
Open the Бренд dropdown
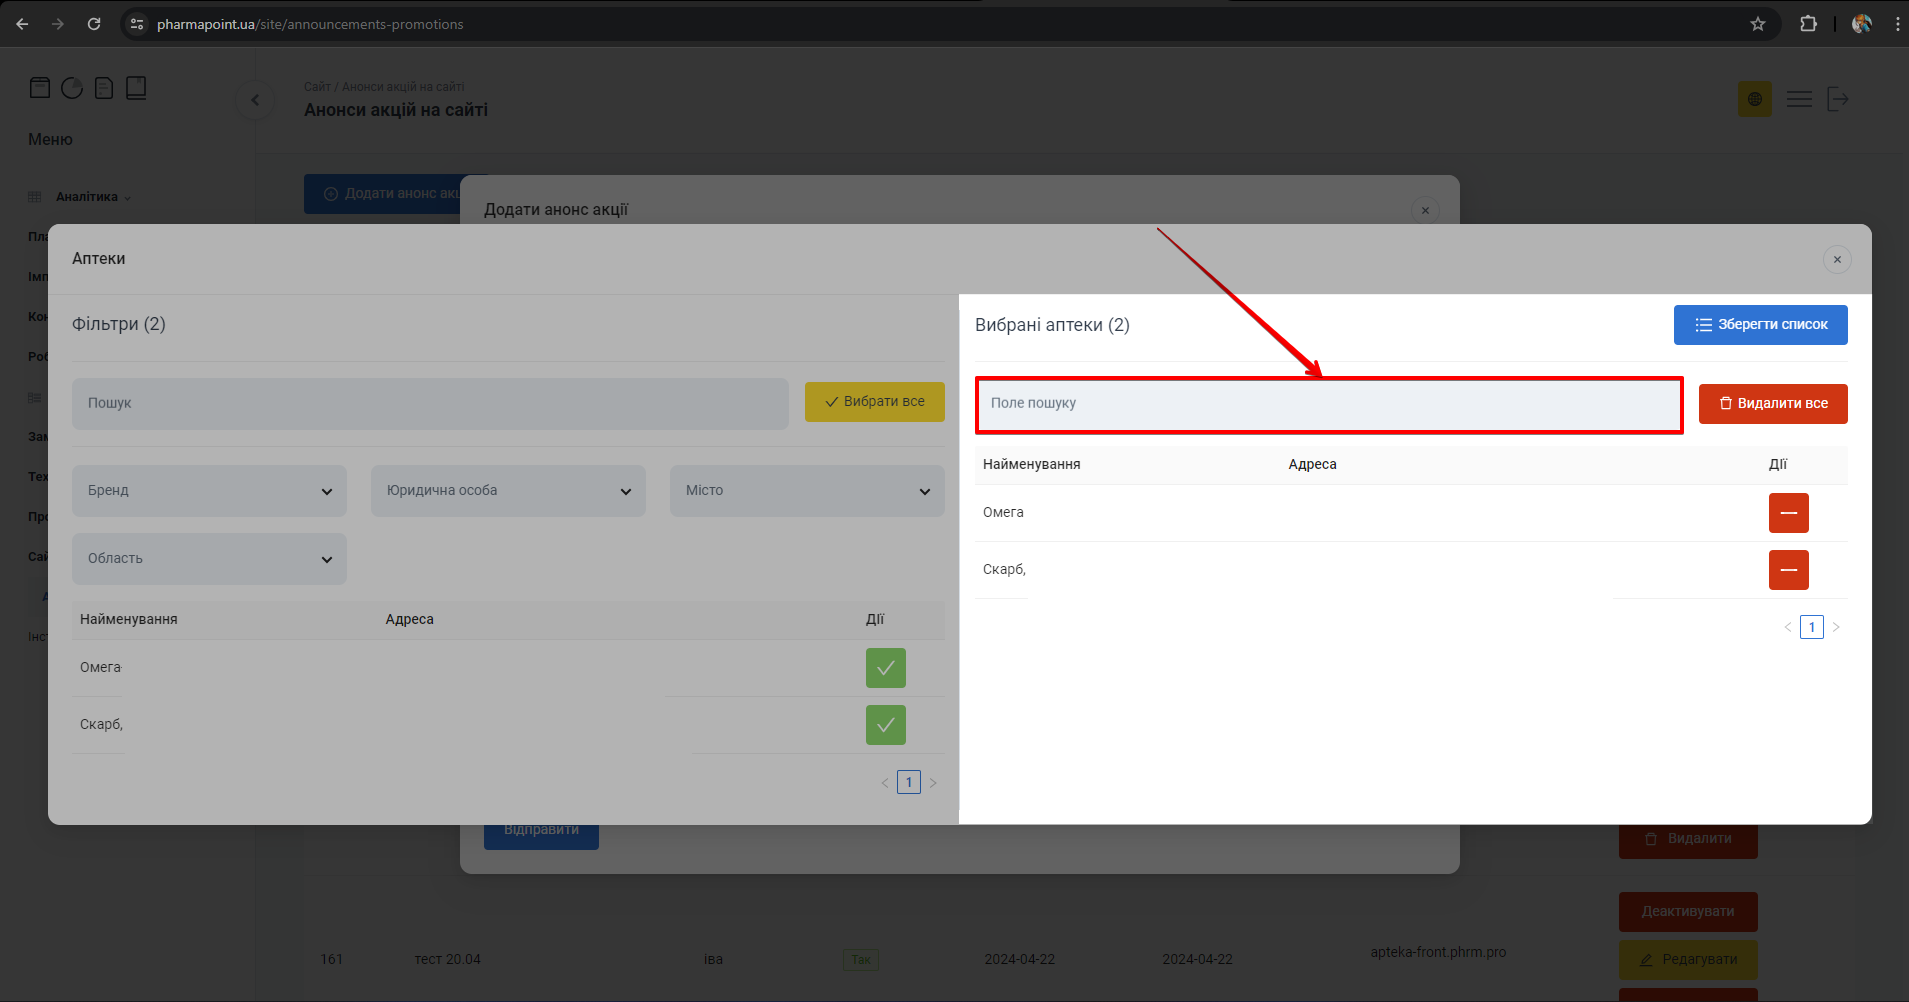coord(209,491)
